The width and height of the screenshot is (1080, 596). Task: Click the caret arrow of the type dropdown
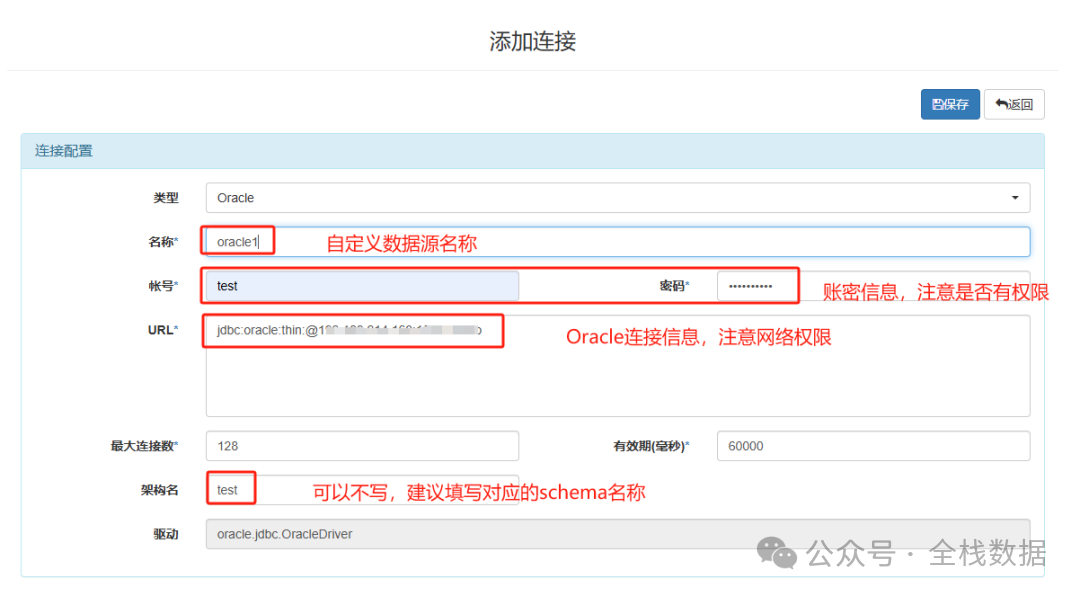[1016, 198]
